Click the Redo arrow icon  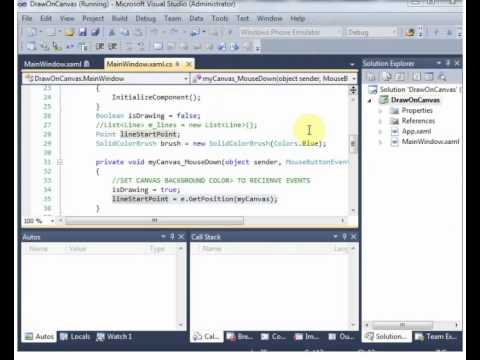point(174,32)
